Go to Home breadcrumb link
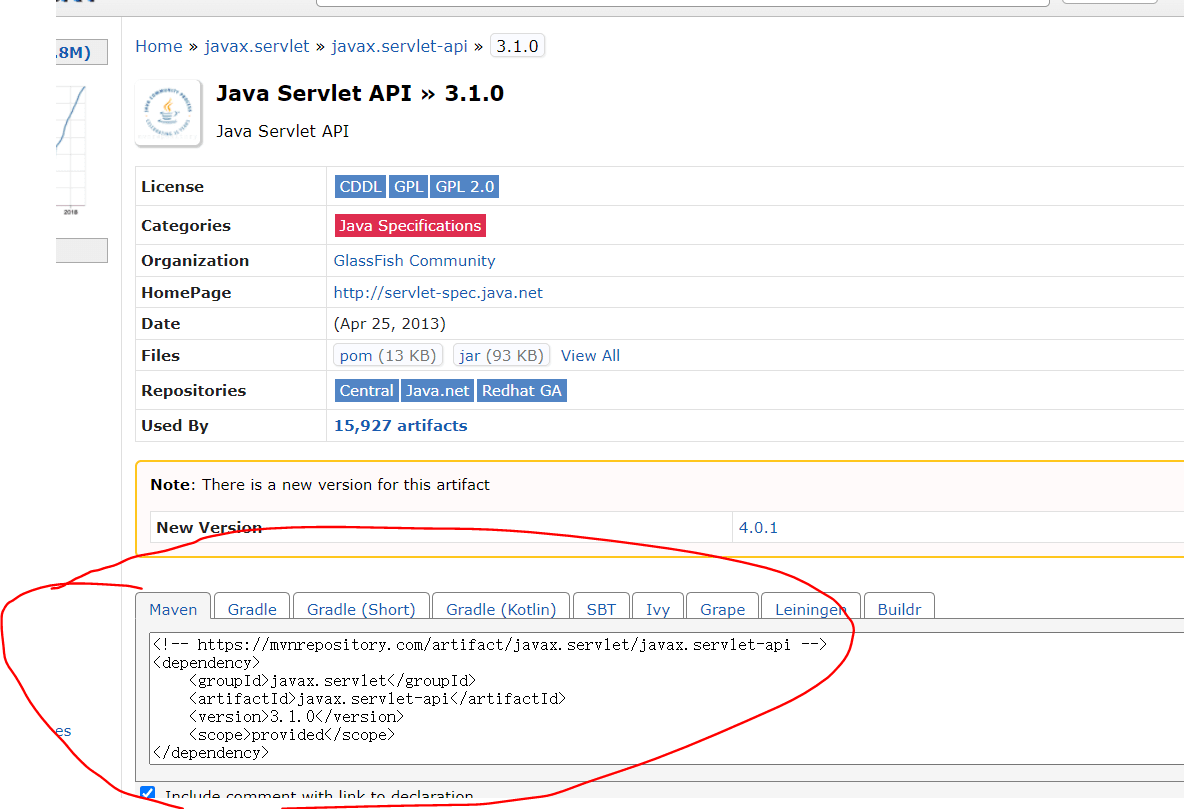This screenshot has width=1184, height=809. (x=159, y=46)
